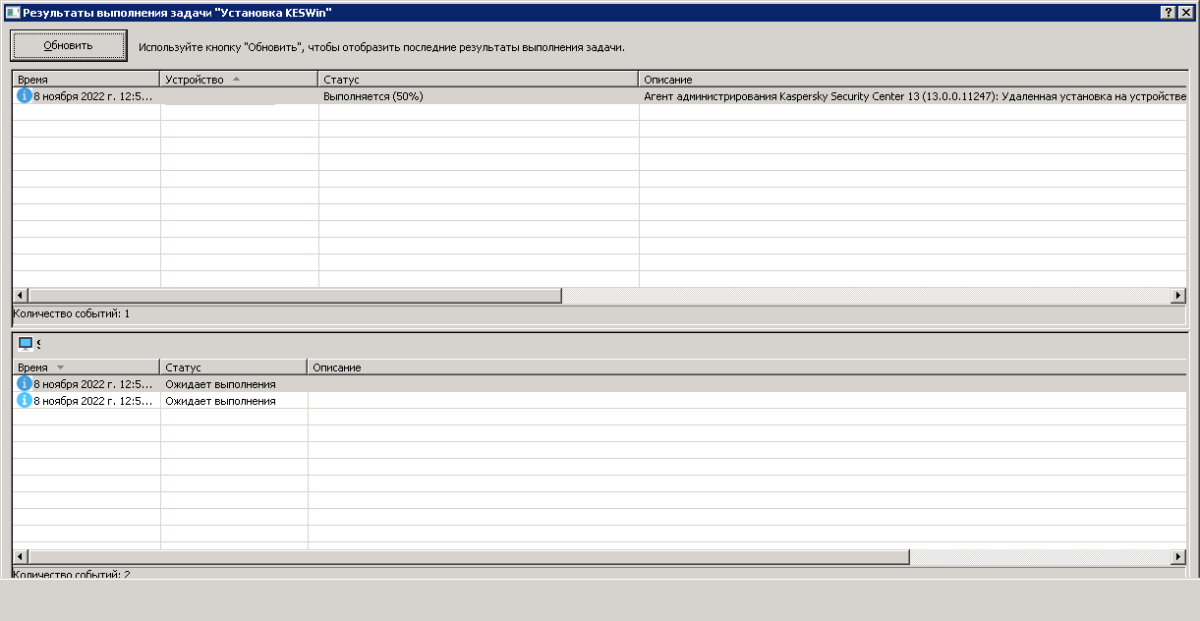Click info icon of Выполняется (50%) row
The image size is (1200, 621).
pos(25,96)
